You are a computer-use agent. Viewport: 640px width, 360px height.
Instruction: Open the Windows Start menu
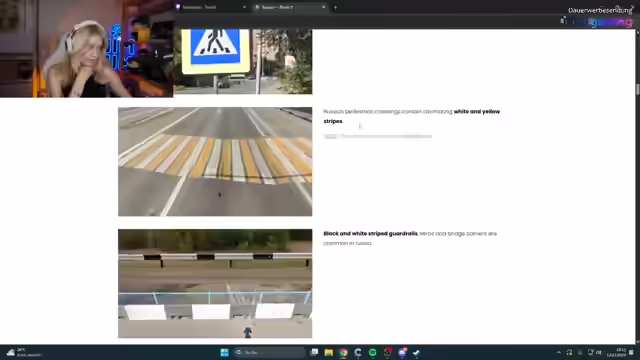coord(224,352)
